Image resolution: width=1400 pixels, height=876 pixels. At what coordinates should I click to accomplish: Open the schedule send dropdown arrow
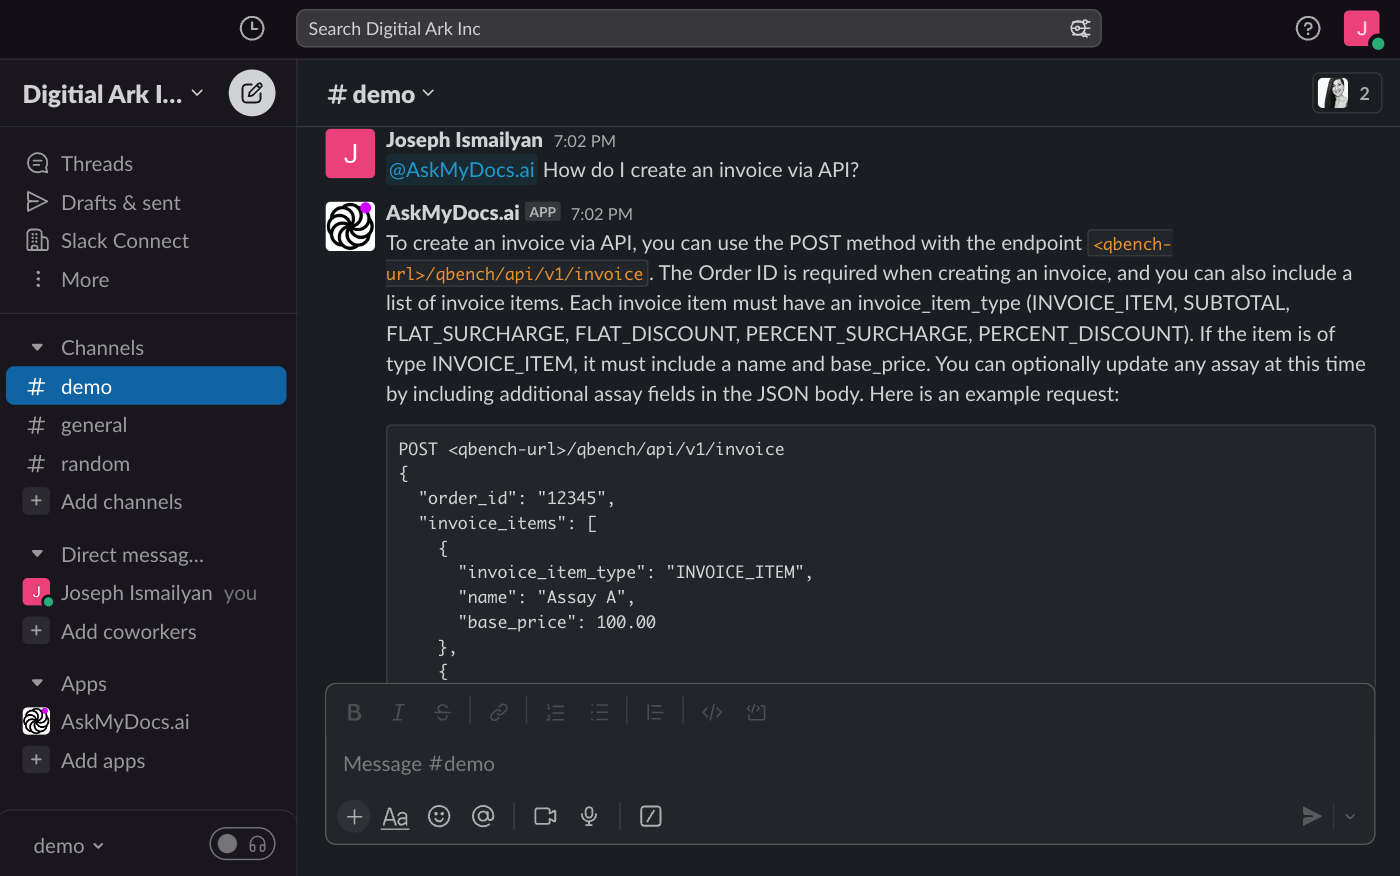[1350, 816]
